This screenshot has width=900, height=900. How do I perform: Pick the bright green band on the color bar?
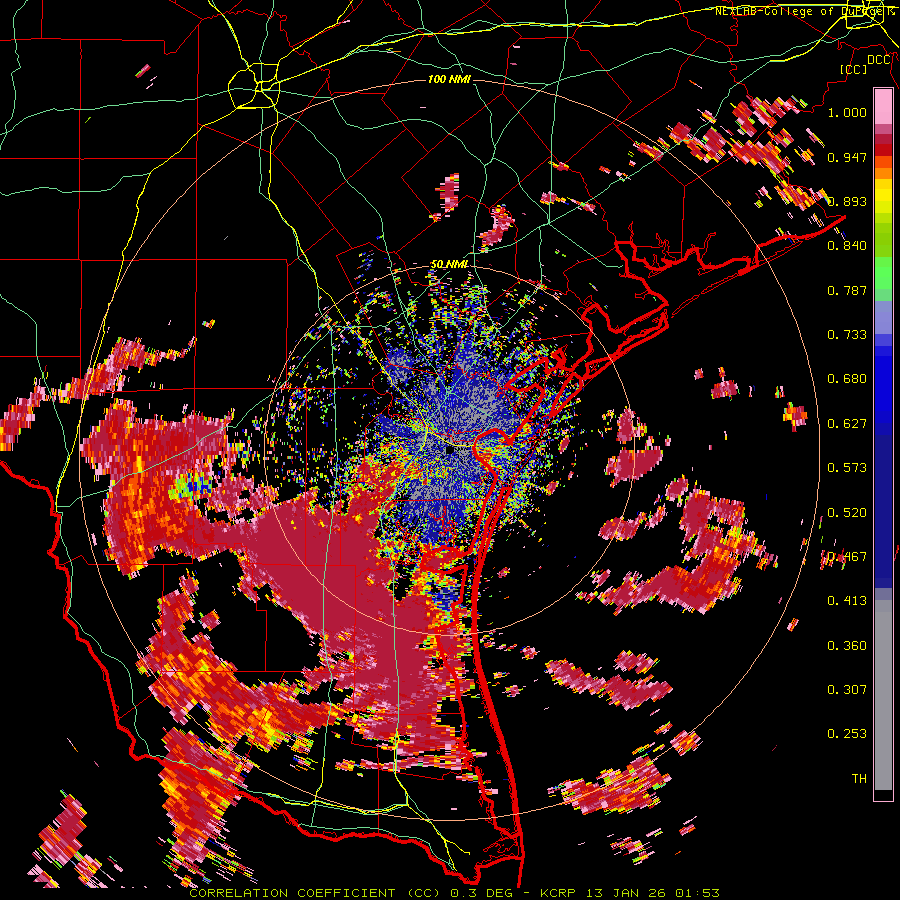coord(883,273)
